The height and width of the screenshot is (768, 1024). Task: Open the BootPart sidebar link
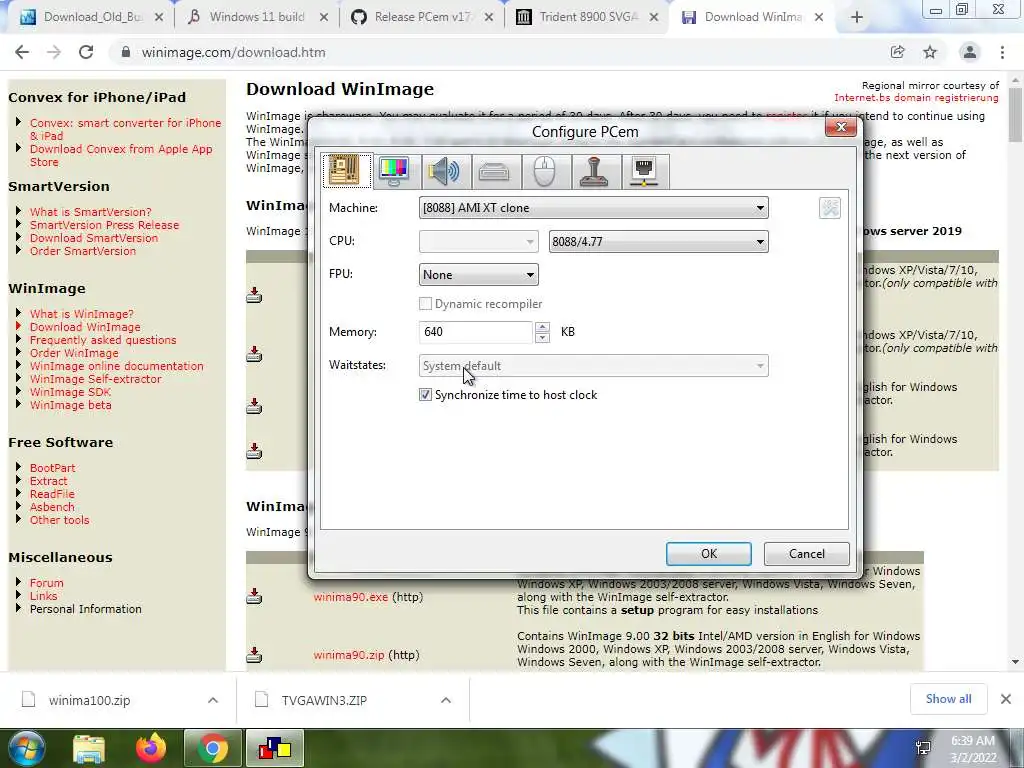click(x=52, y=468)
